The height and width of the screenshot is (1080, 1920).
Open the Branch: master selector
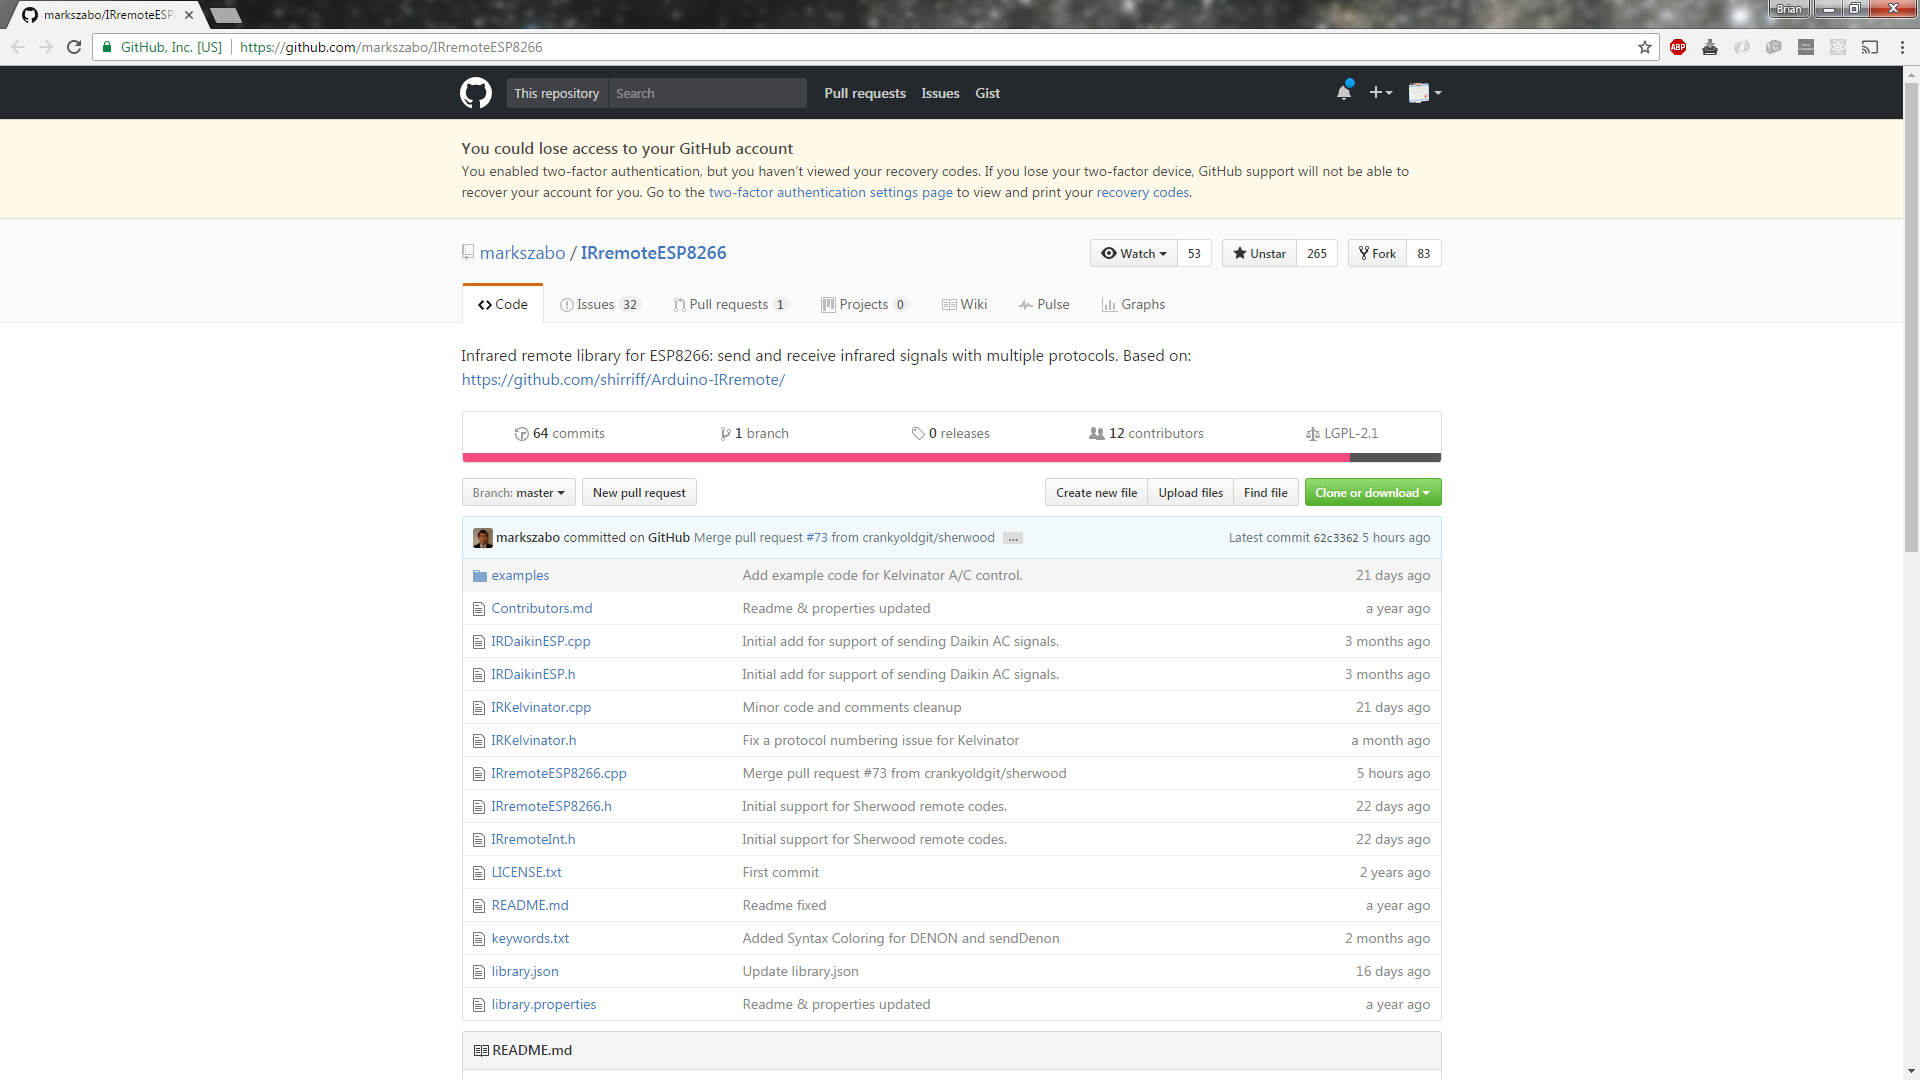(518, 493)
